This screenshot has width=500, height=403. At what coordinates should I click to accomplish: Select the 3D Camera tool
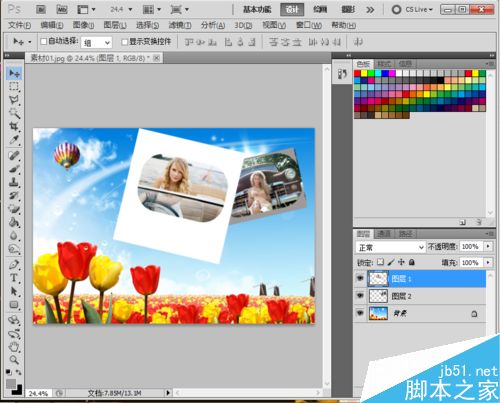(x=14, y=334)
